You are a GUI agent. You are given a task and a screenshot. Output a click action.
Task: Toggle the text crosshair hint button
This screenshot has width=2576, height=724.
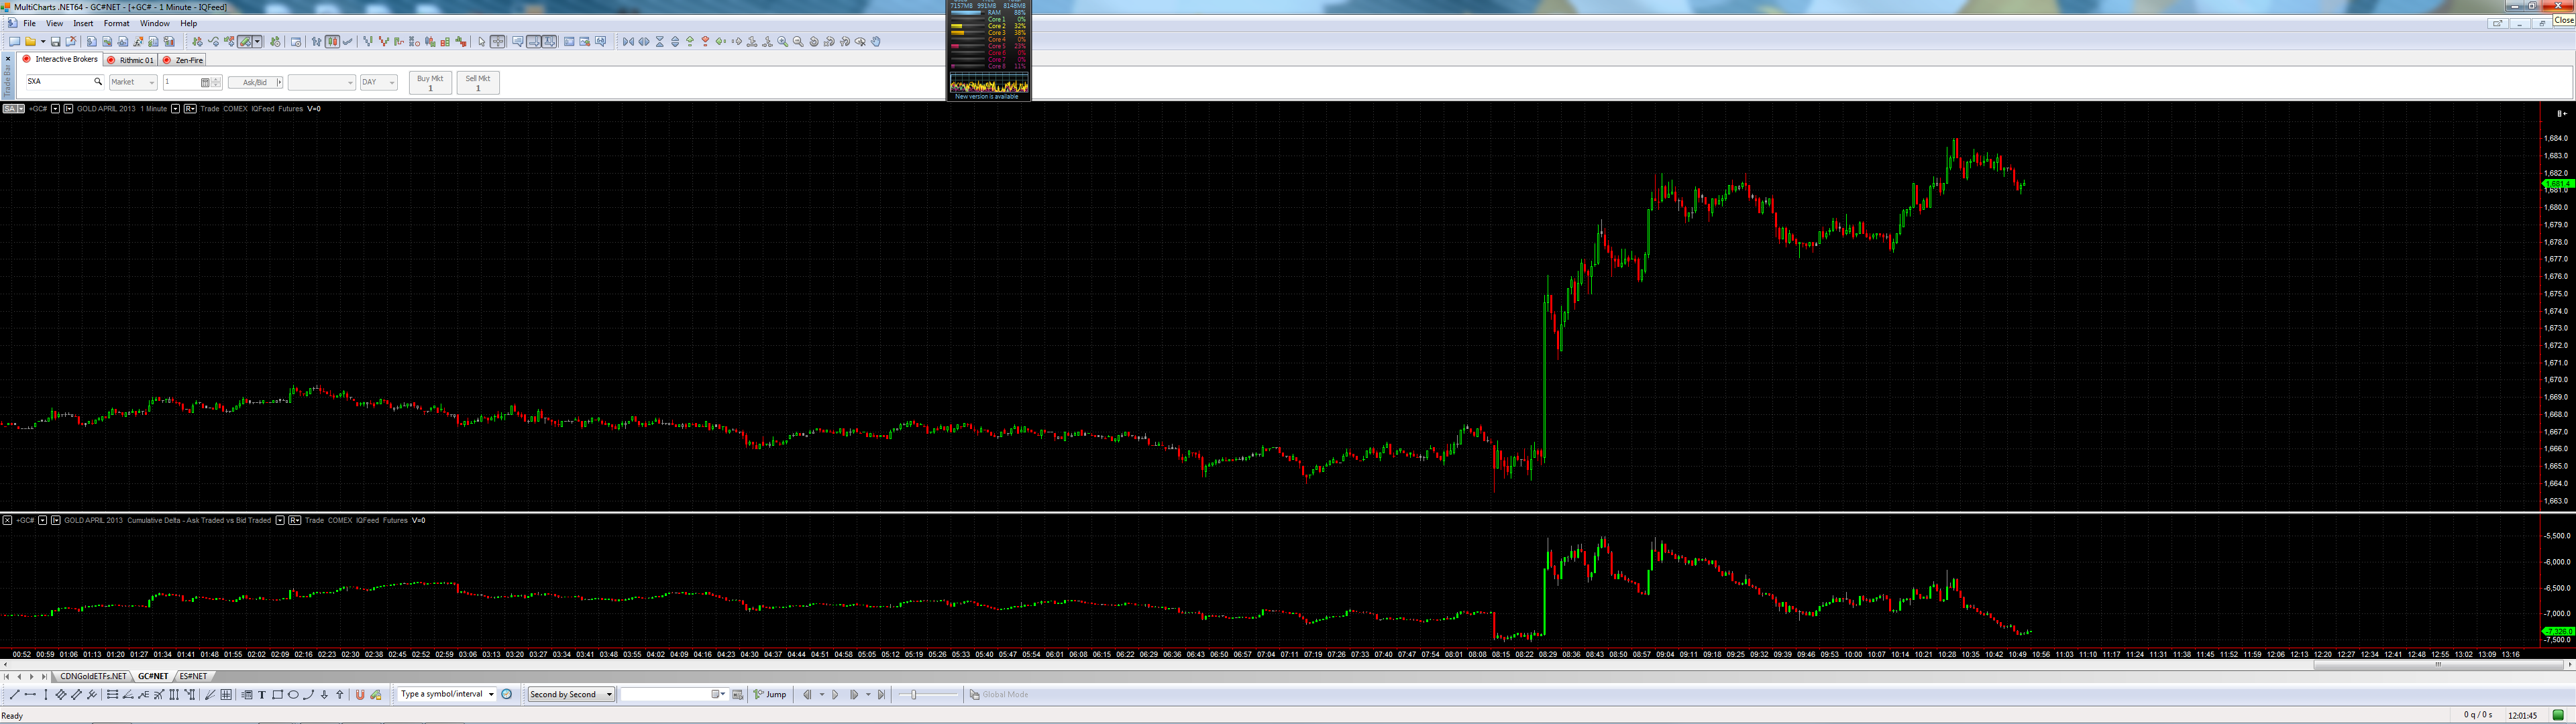549,42
